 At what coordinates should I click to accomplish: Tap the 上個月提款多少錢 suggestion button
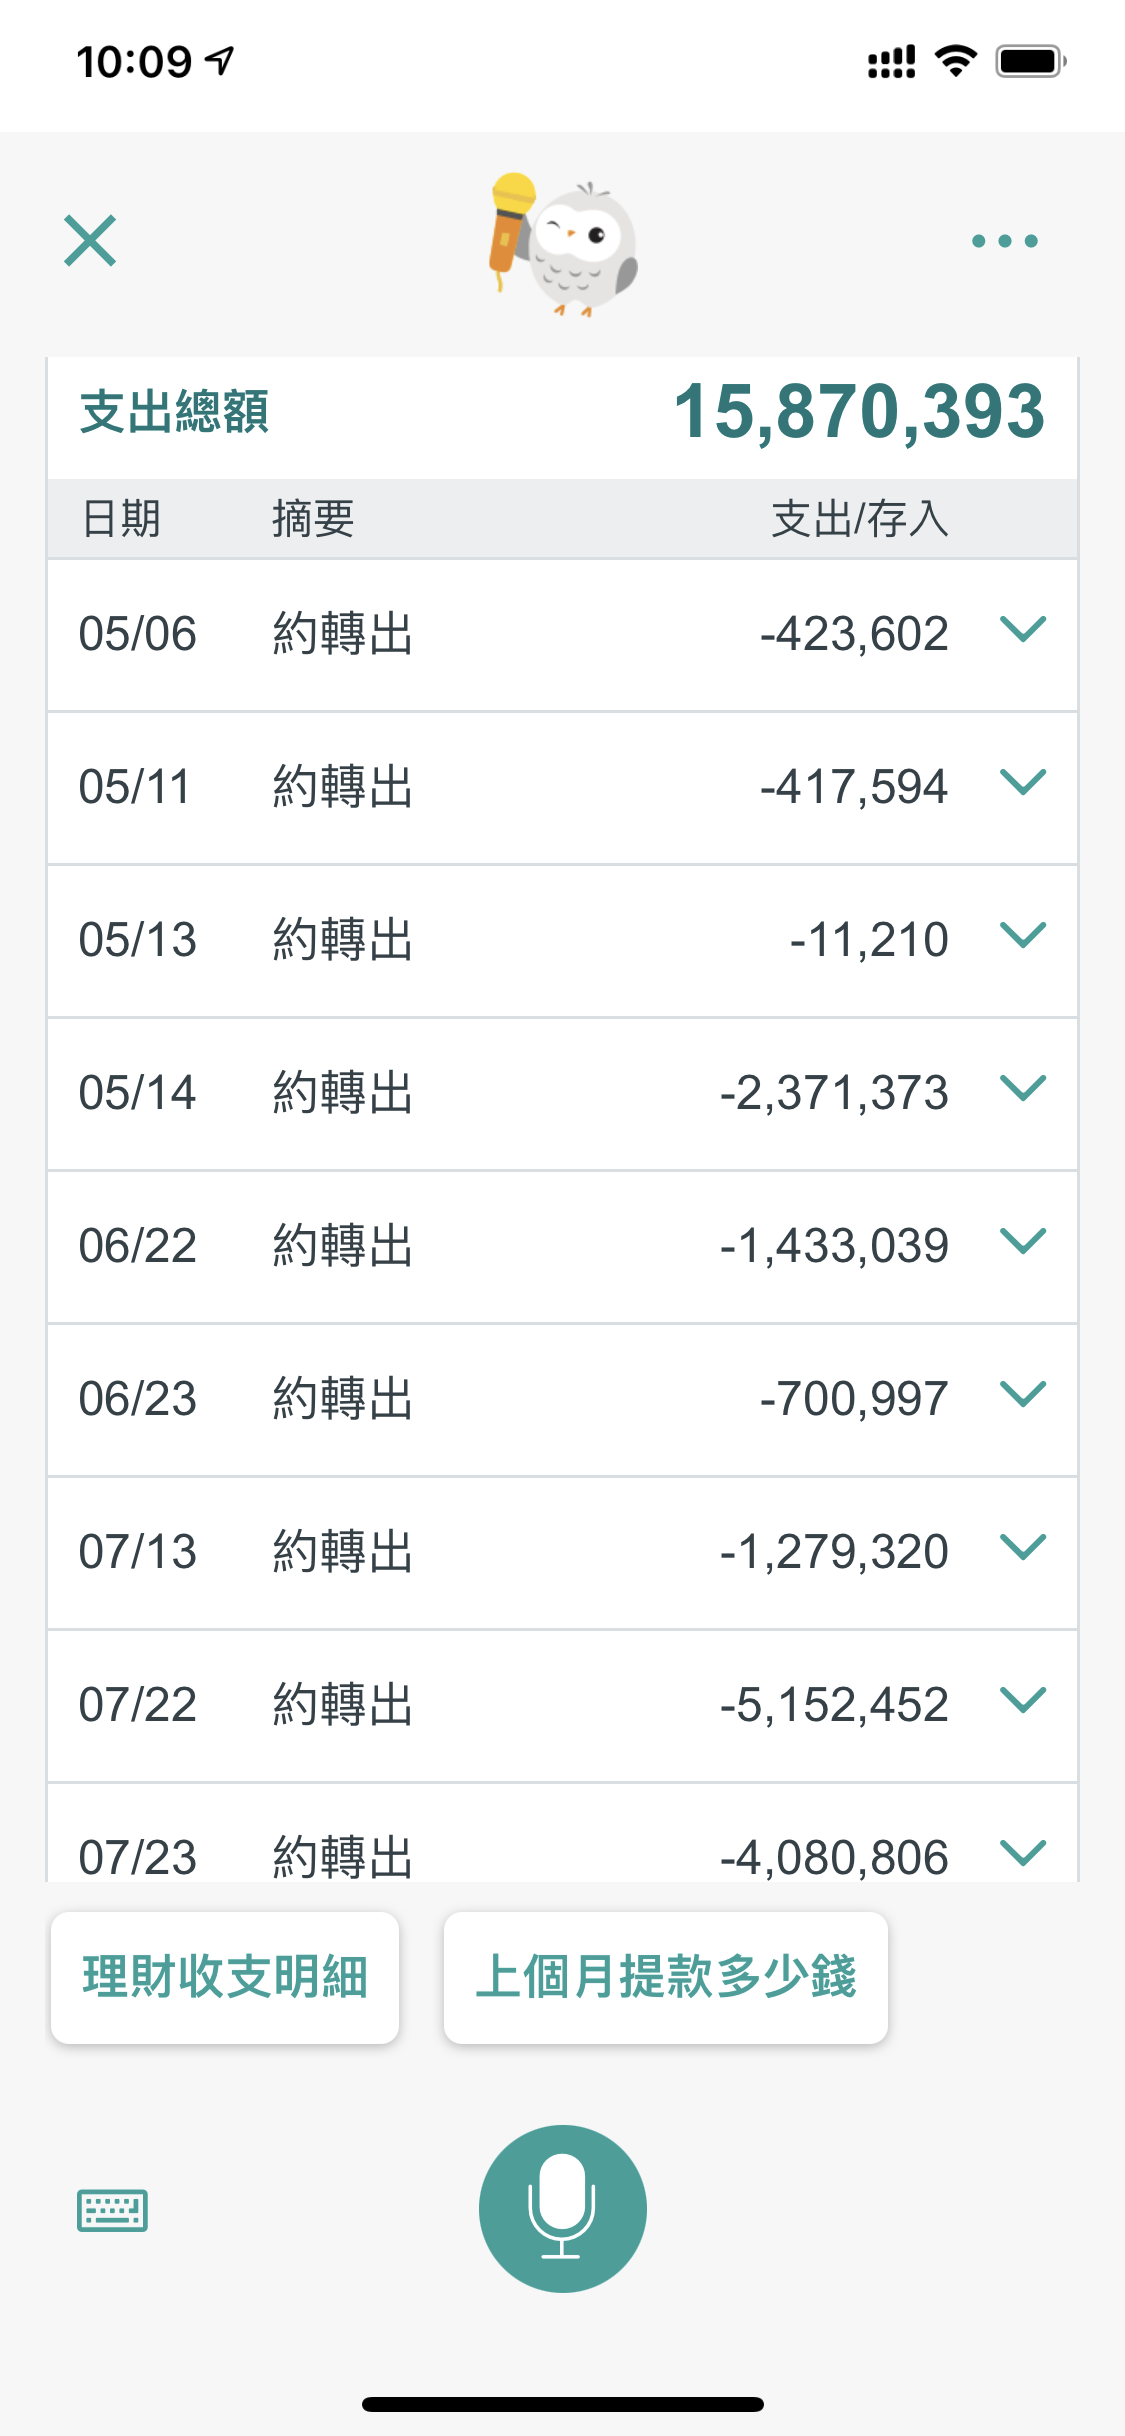pyautogui.click(x=665, y=1977)
